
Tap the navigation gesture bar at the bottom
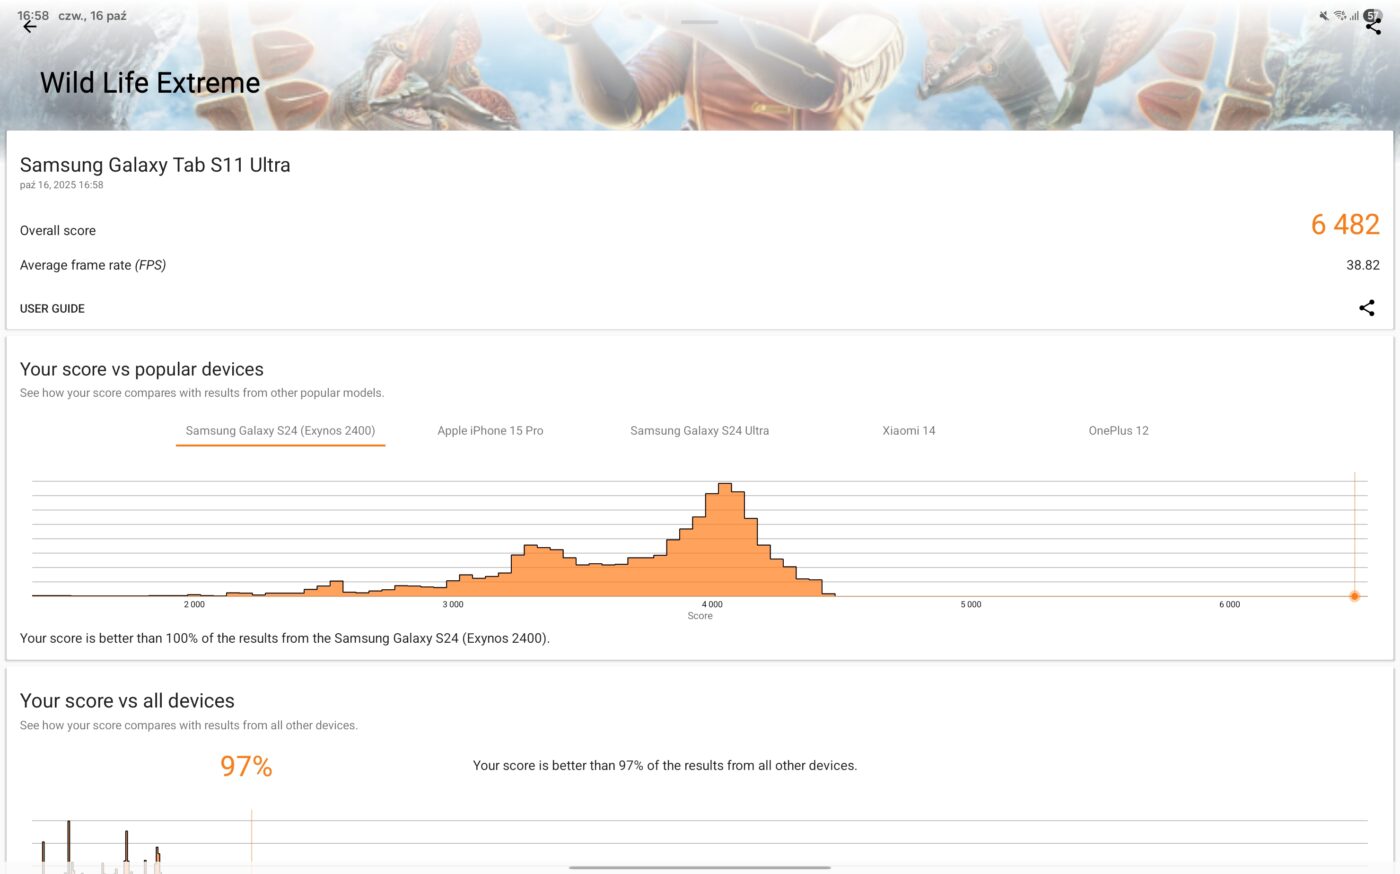click(699, 867)
